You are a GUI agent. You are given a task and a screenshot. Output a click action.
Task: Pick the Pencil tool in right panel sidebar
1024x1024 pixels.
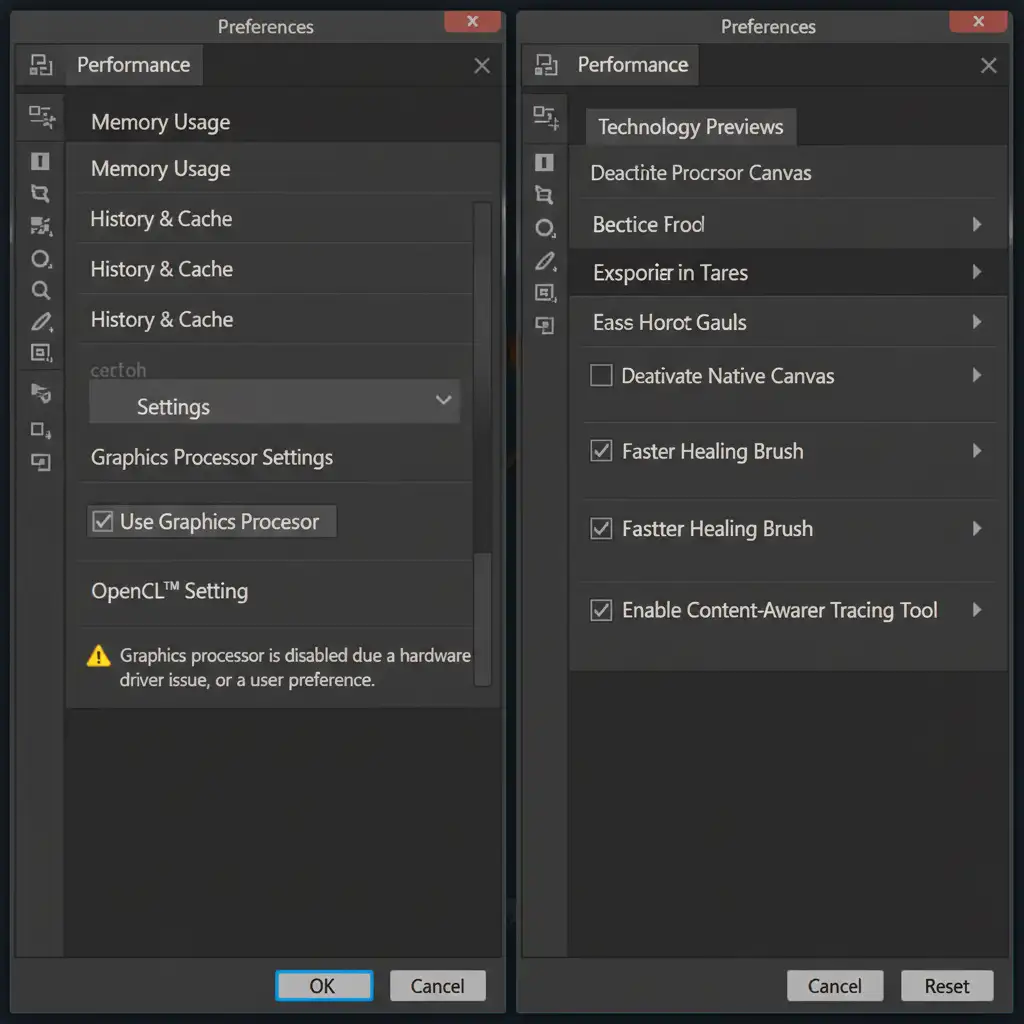(544, 261)
